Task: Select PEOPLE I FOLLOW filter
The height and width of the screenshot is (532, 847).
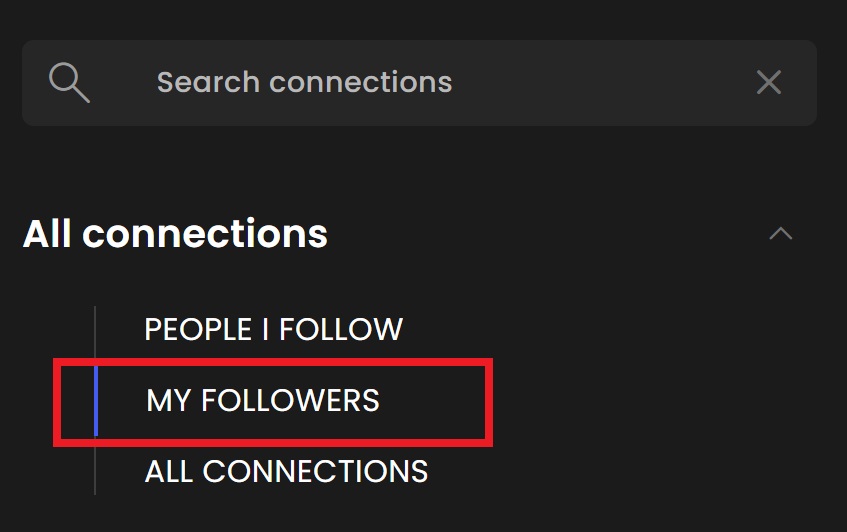Action: pyautogui.click(x=273, y=329)
